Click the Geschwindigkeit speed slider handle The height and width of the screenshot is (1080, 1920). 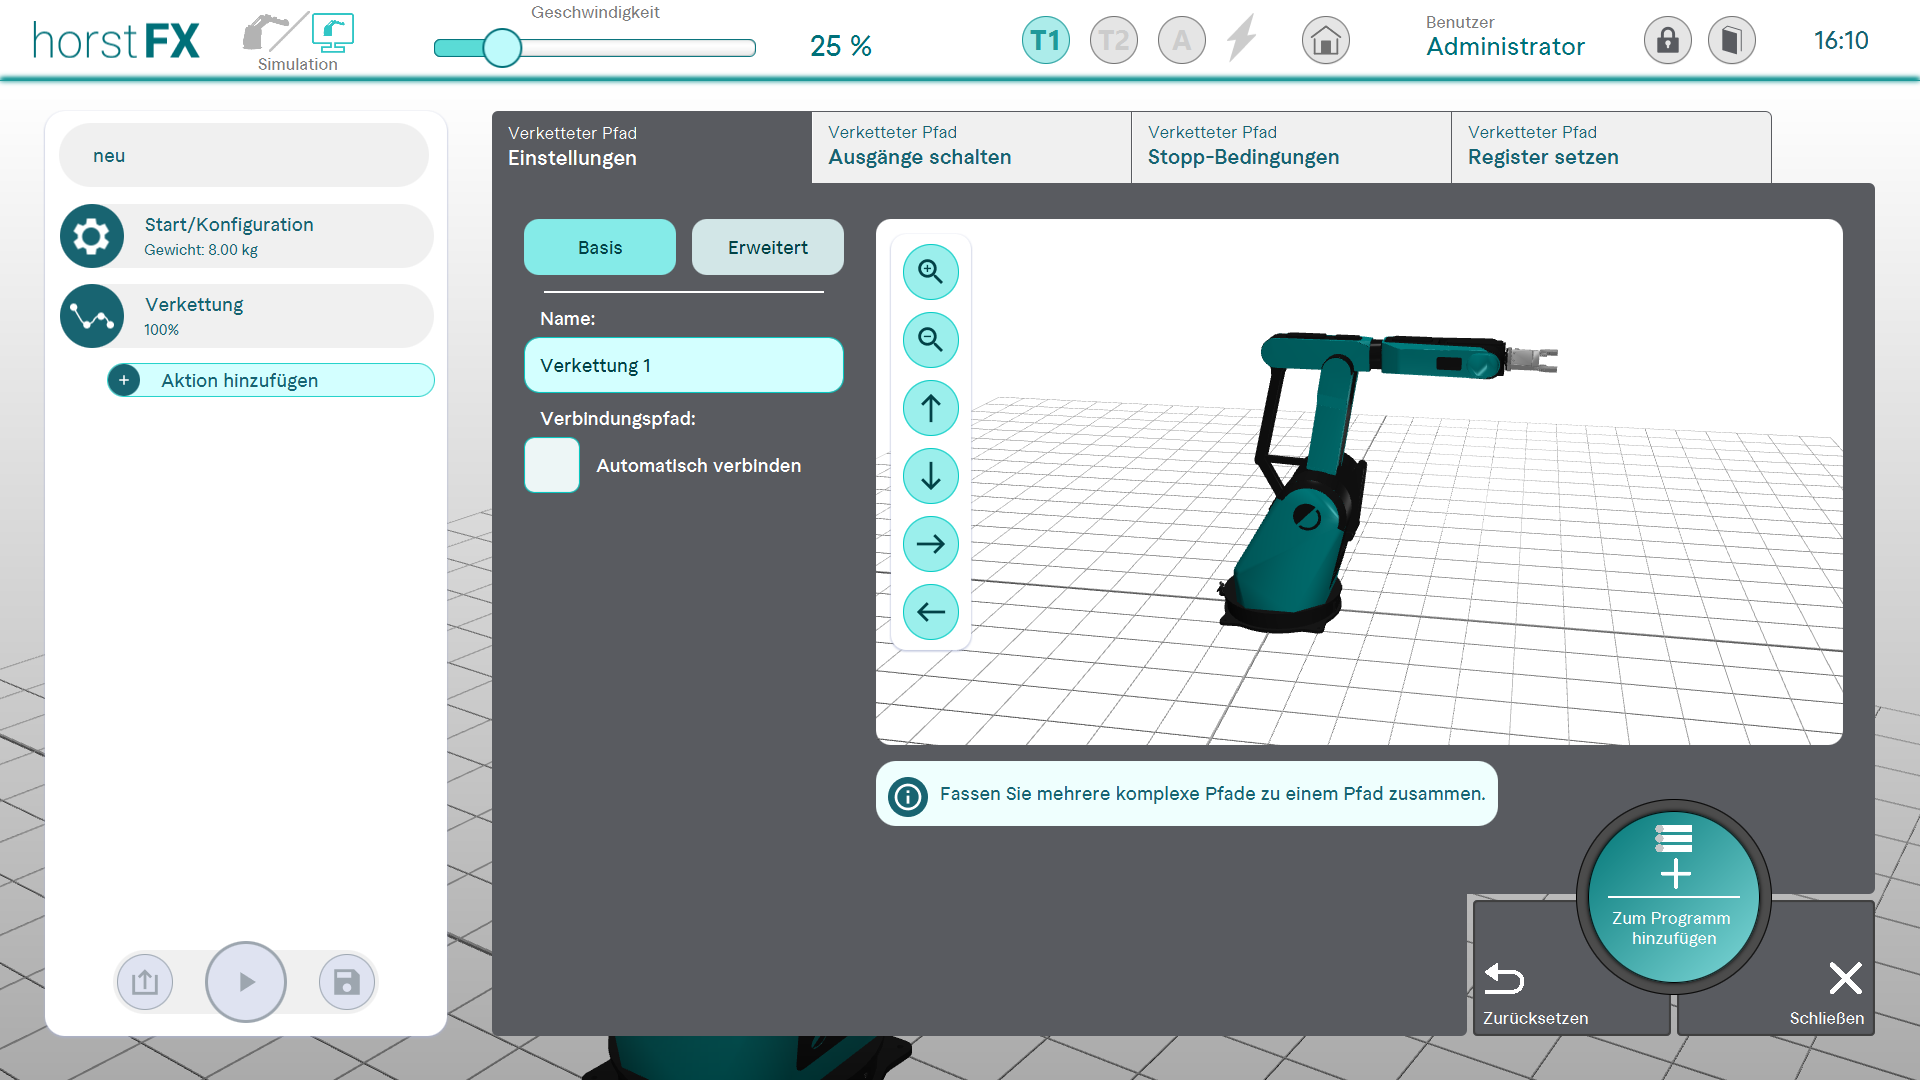(x=502, y=47)
